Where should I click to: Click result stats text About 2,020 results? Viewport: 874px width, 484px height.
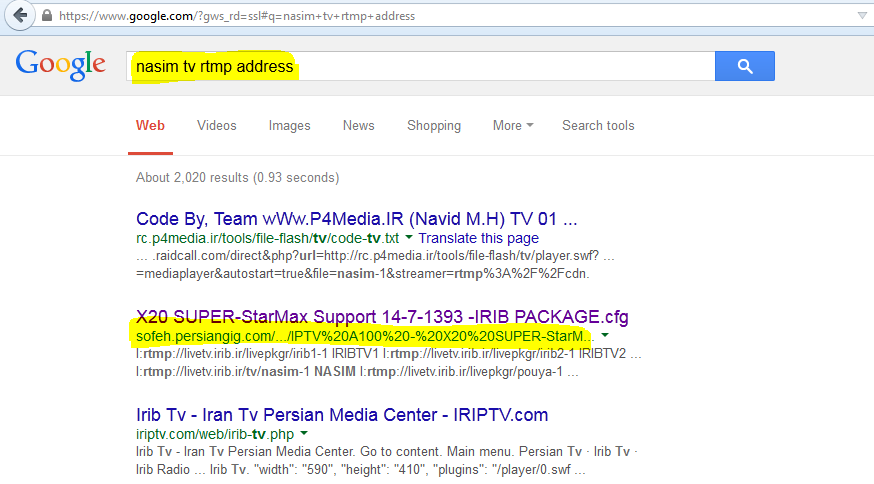pyautogui.click(x=237, y=178)
